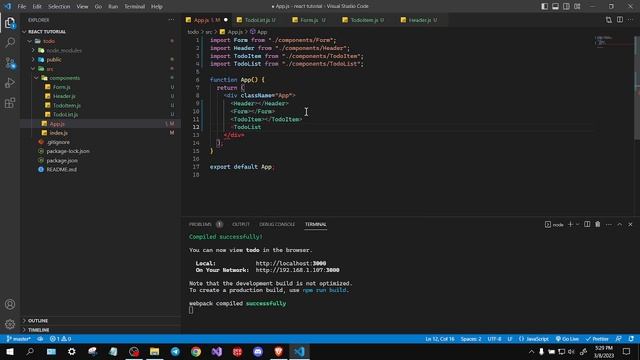Switch to PROBLEMS panel tab
640x360 pixels.
[x=200, y=224]
